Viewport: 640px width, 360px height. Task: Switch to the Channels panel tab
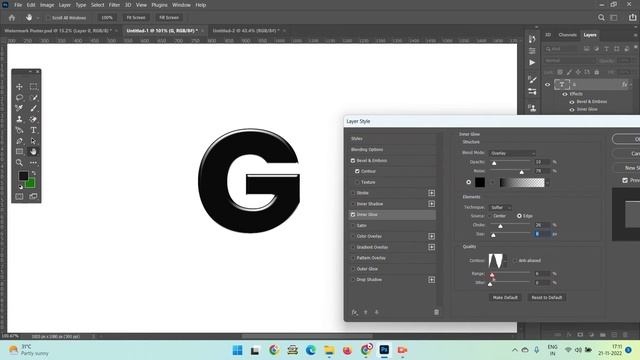pos(567,35)
